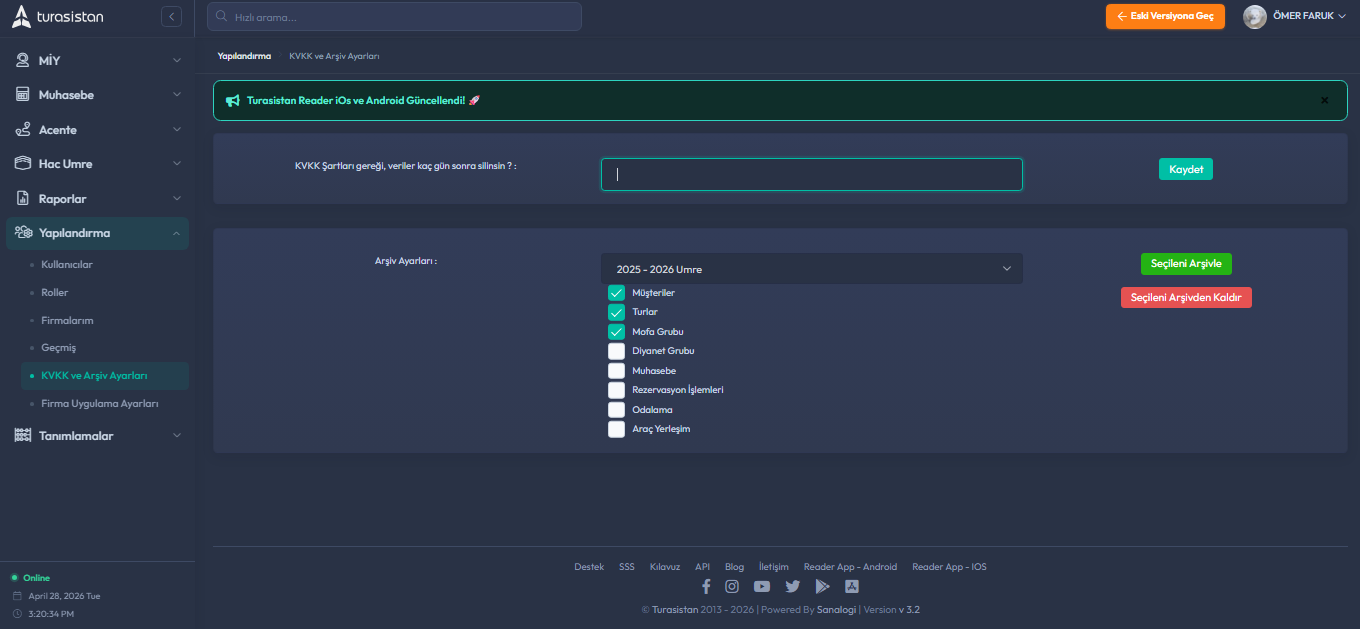The width and height of the screenshot is (1360, 629).
Task: Go to Firma Uygulama Ayarları menu item
Action: coord(100,404)
